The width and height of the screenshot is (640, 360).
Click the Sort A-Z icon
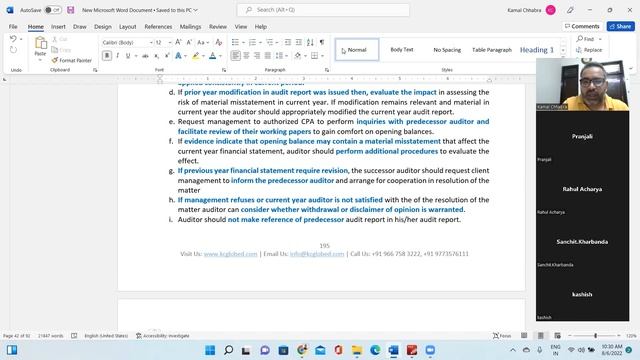[x=310, y=42]
